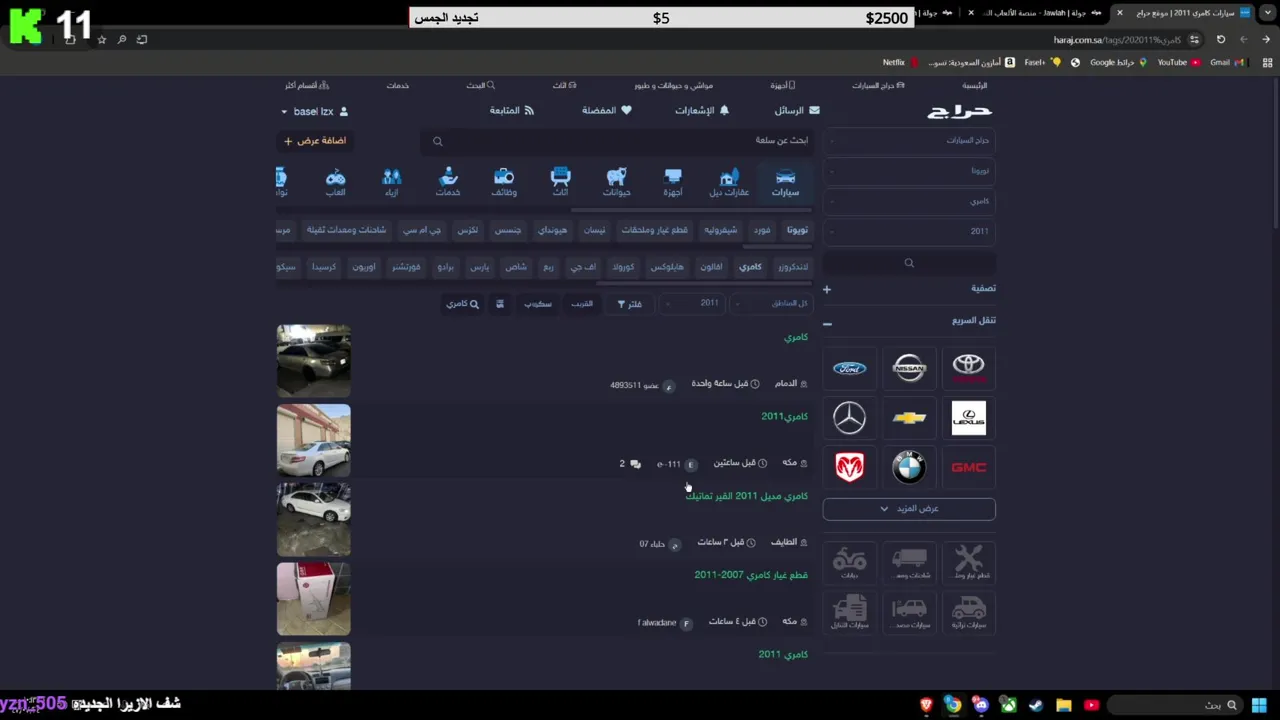Select the تويوتا brand chip
Viewport: 1280px width, 720px height.
tap(797, 230)
